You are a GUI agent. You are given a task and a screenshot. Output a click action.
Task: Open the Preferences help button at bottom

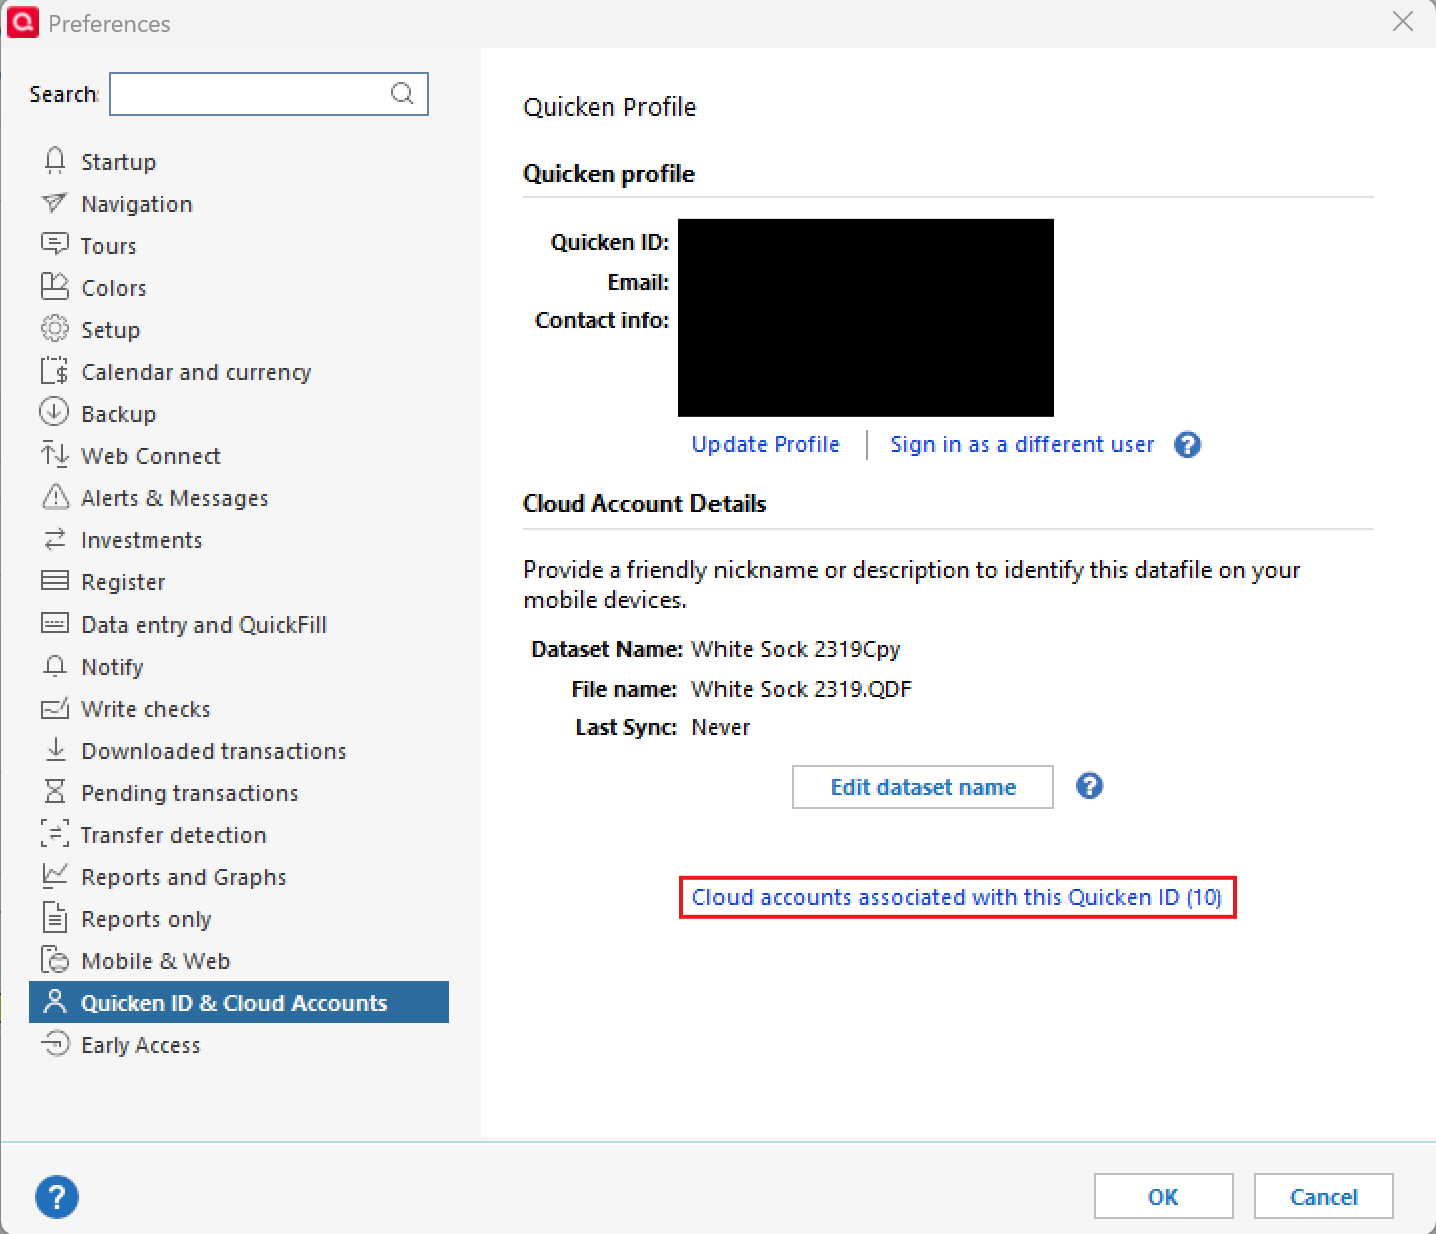[57, 1197]
